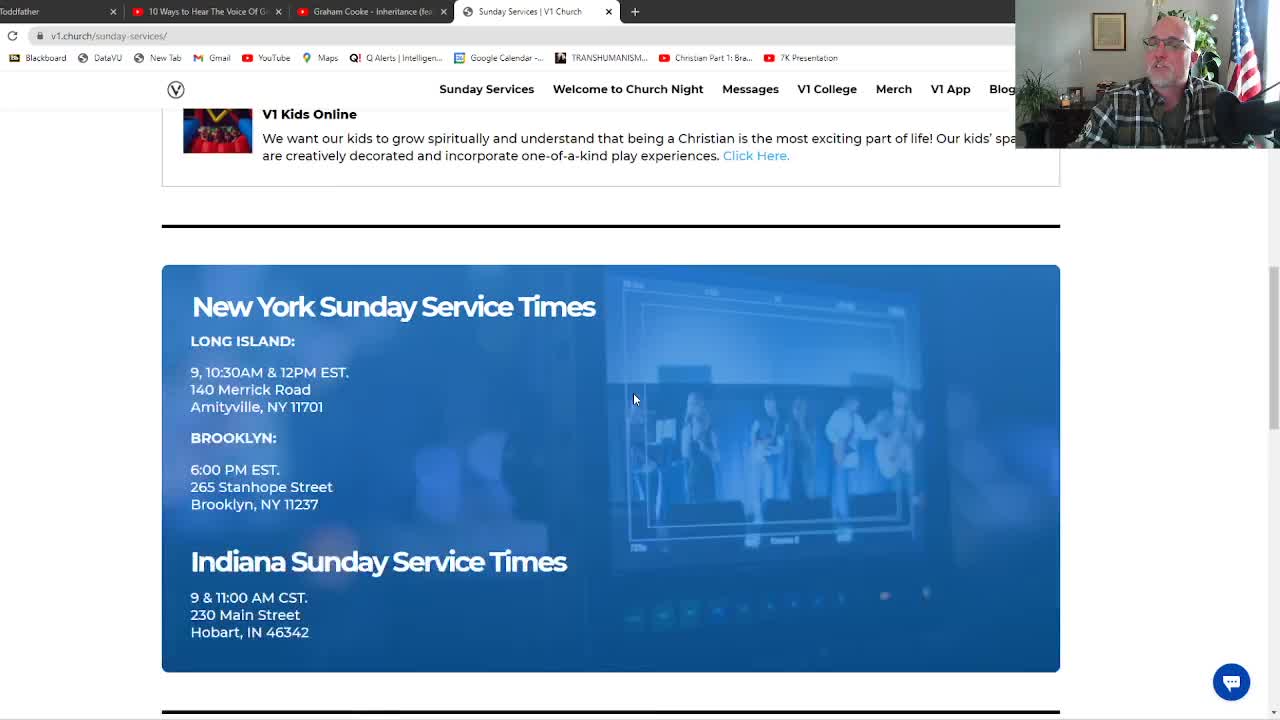Close the Toddfather tab
Image resolution: width=1280 pixels, height=720 pixels.
click(x=113, y=12)
